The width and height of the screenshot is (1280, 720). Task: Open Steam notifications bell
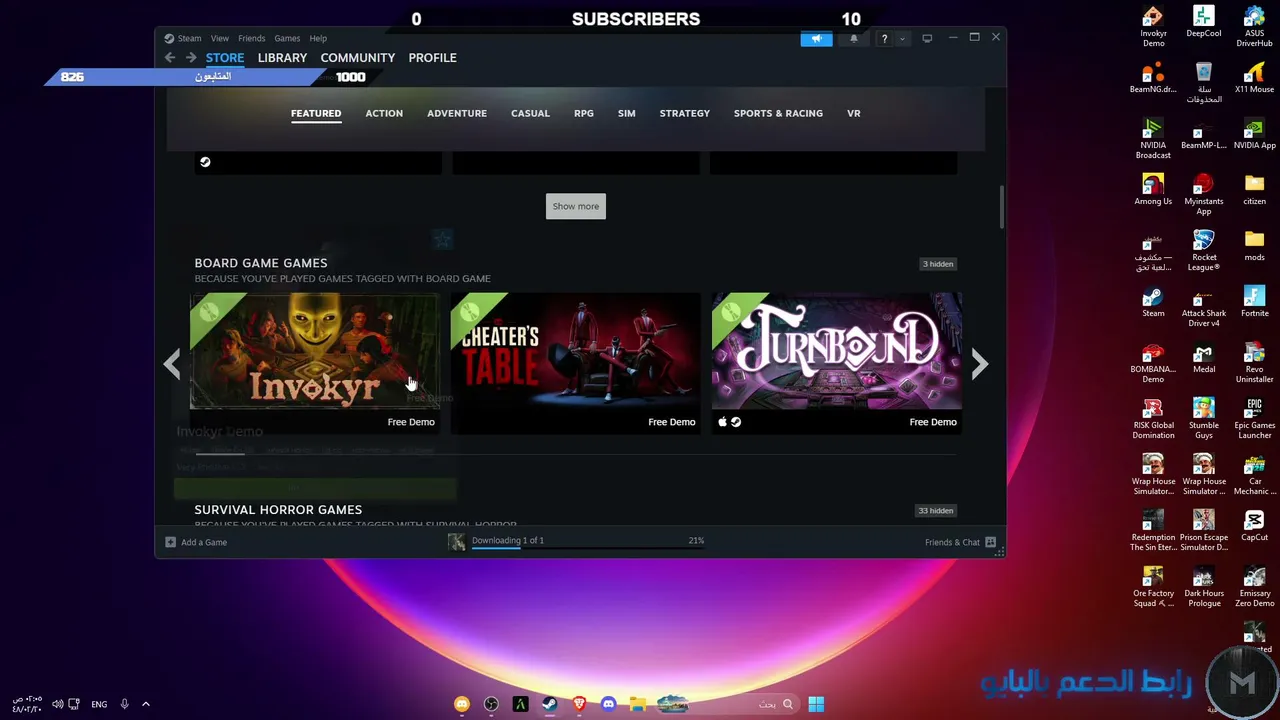[x=854, y=39]
